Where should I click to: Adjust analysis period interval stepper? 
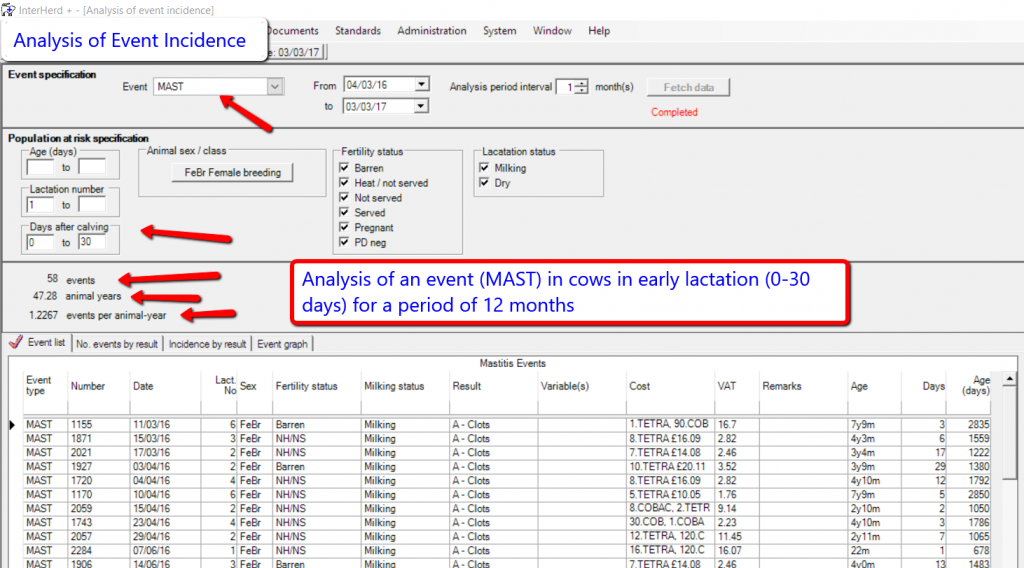tap(581, 87)
